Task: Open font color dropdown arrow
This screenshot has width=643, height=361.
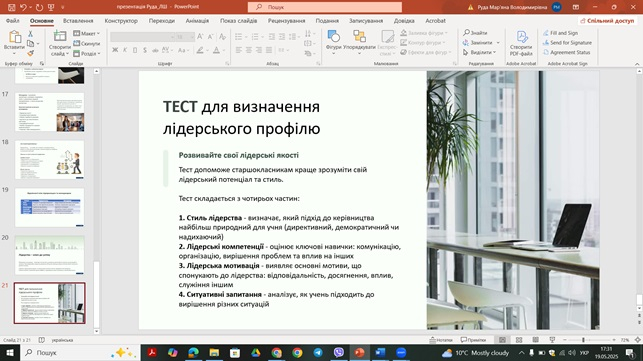Action: pyautogui.click(x=224, y=50)
